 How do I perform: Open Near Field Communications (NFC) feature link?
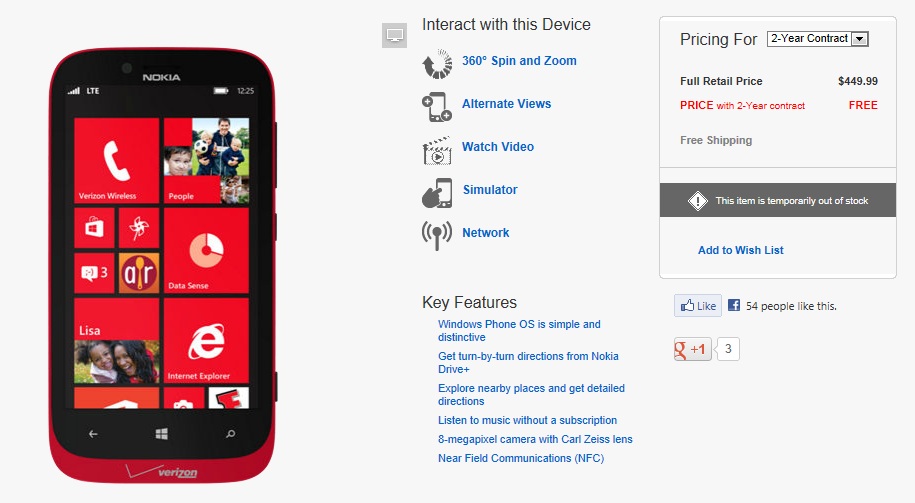click(x=521, y=458)
